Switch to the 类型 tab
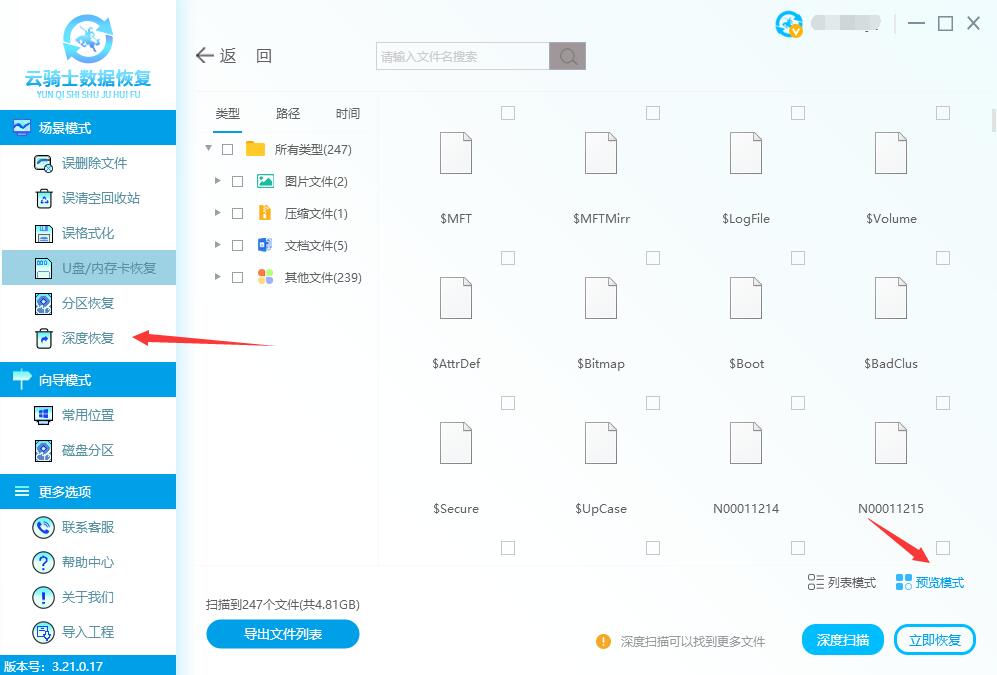997x675 pixels. (228, 114)
